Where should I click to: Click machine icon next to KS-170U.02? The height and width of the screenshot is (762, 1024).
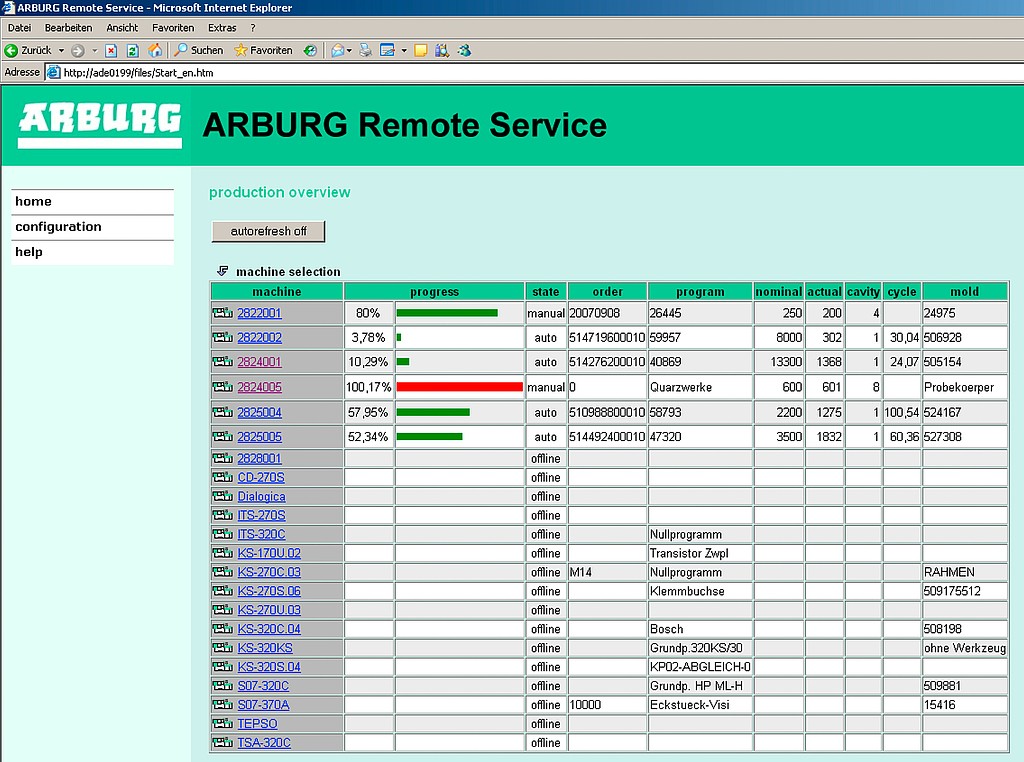pos(223,553)
